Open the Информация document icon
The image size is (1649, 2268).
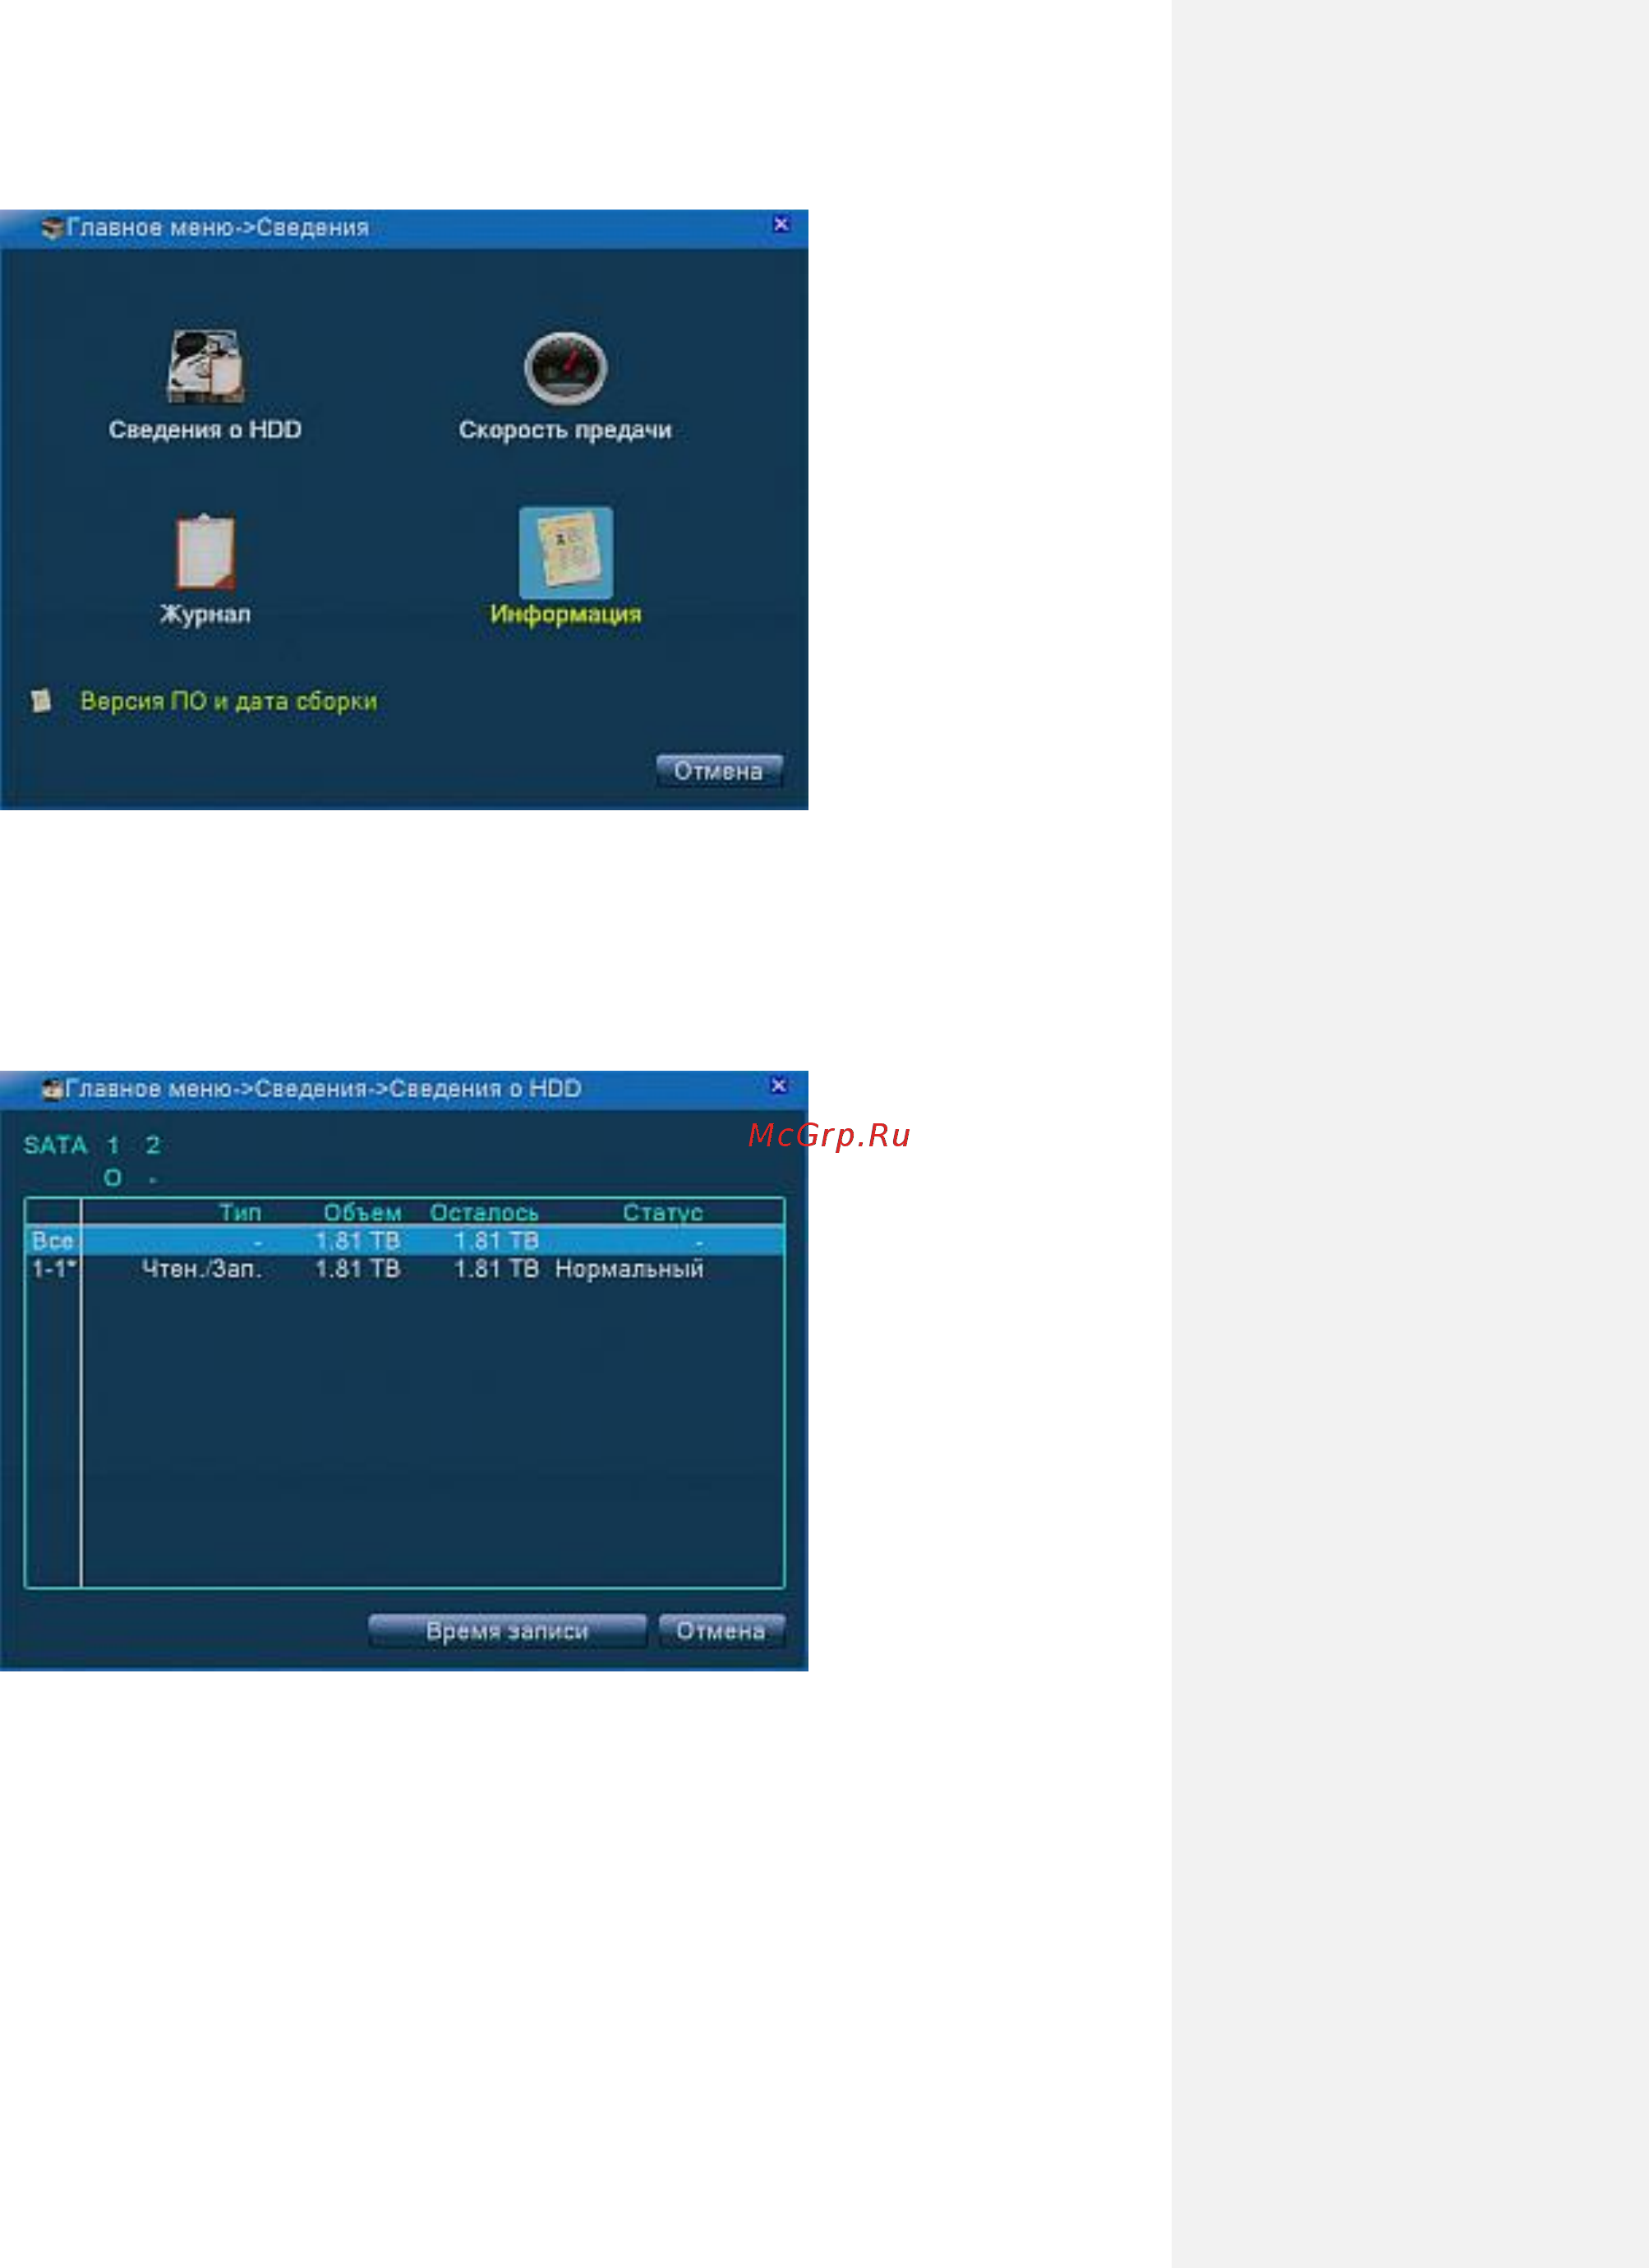pyautogui.click(x=566, y=552)
